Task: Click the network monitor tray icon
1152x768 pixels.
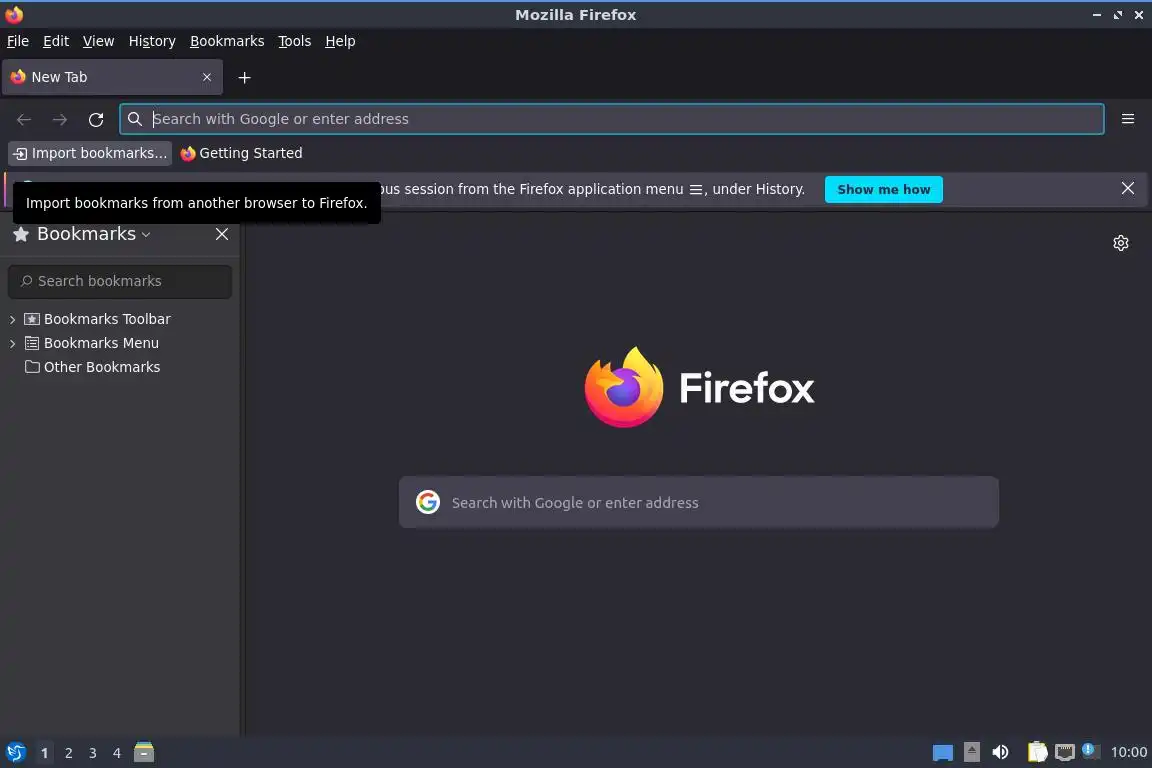Action: pyautogui.click(x=1065, y=752)
